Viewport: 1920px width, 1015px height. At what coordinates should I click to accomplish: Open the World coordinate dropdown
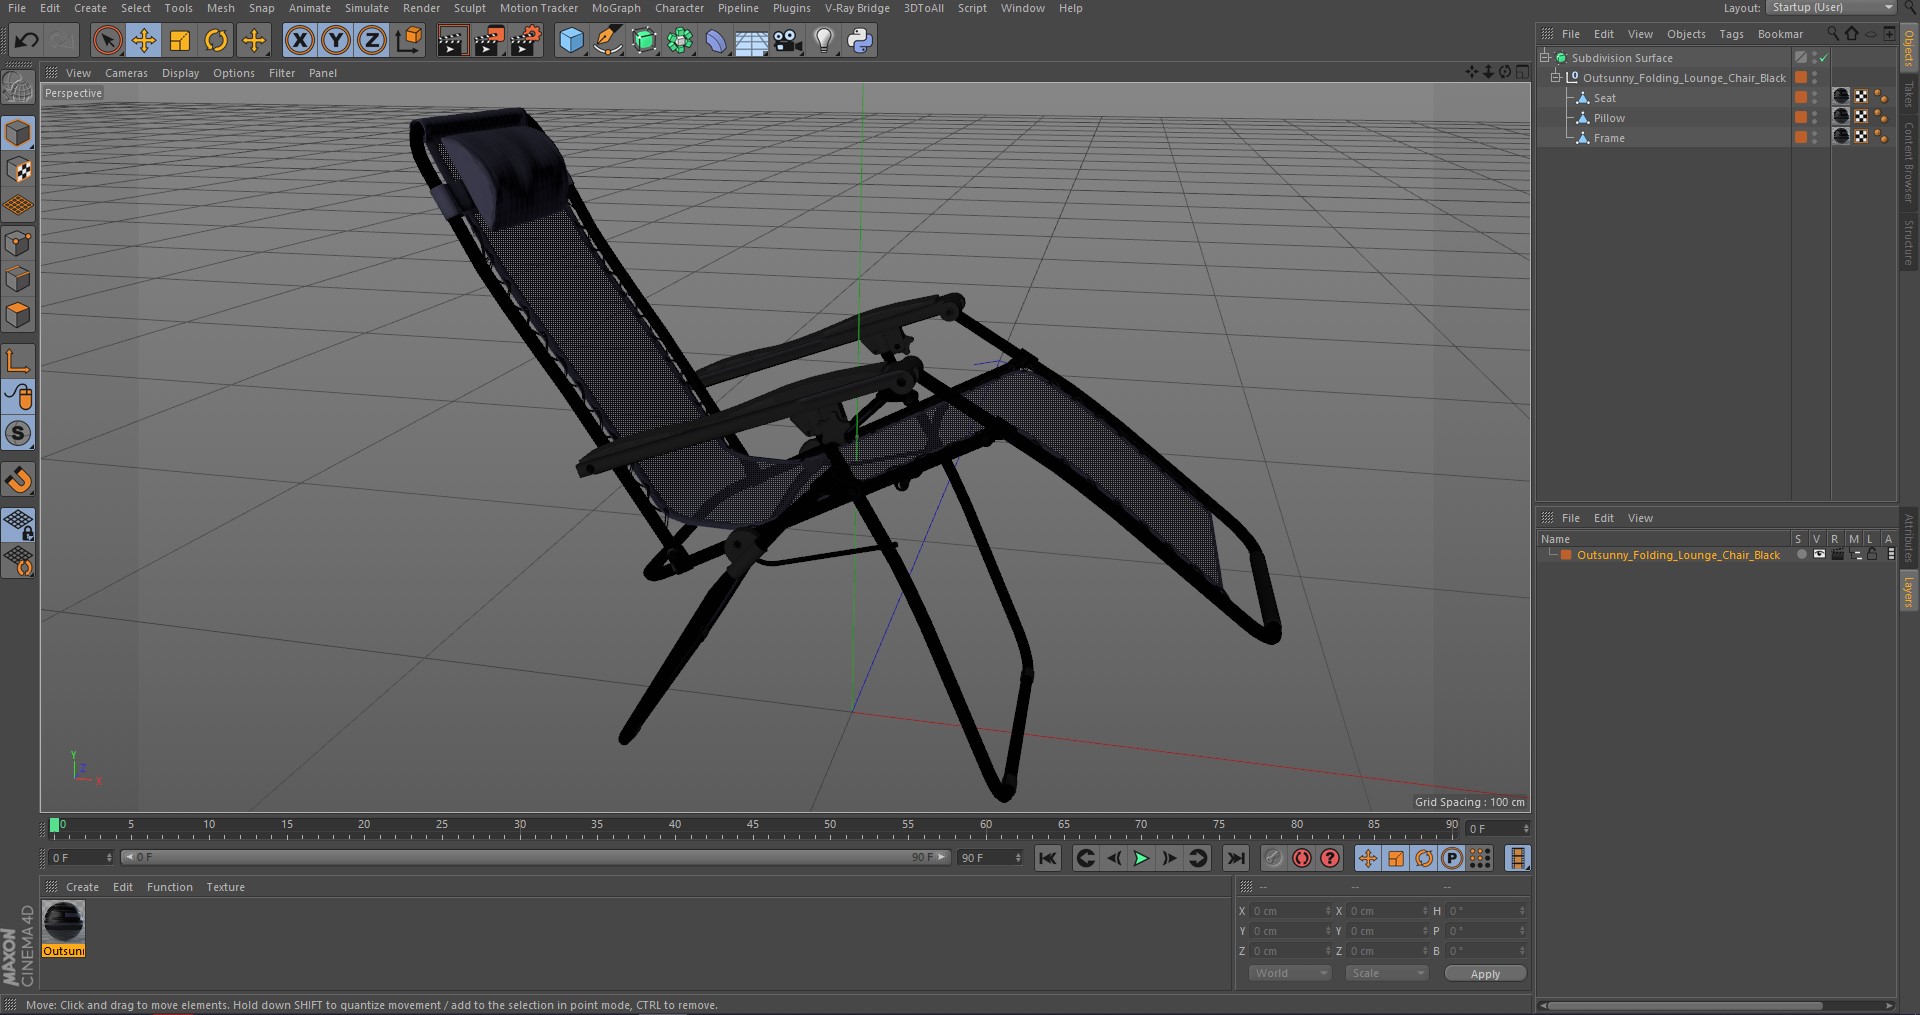click(1289, 973)
